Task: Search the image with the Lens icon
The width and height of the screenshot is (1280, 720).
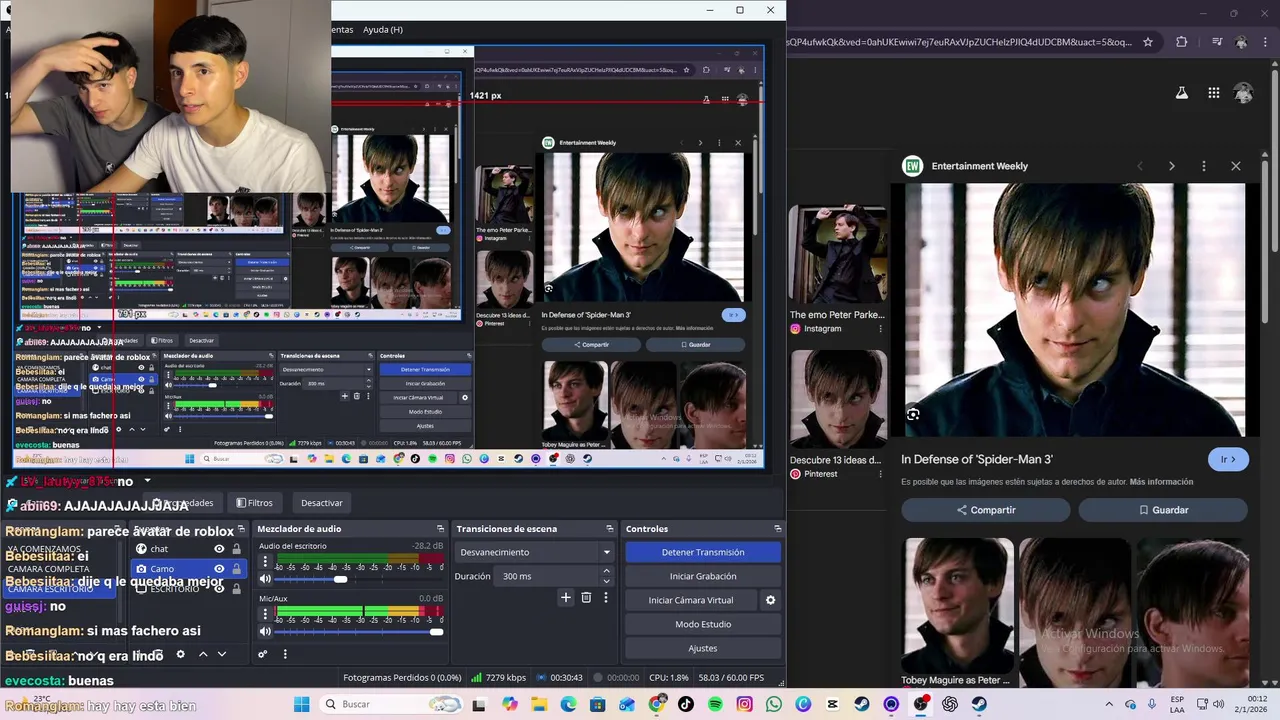Action: click(913, 414)
